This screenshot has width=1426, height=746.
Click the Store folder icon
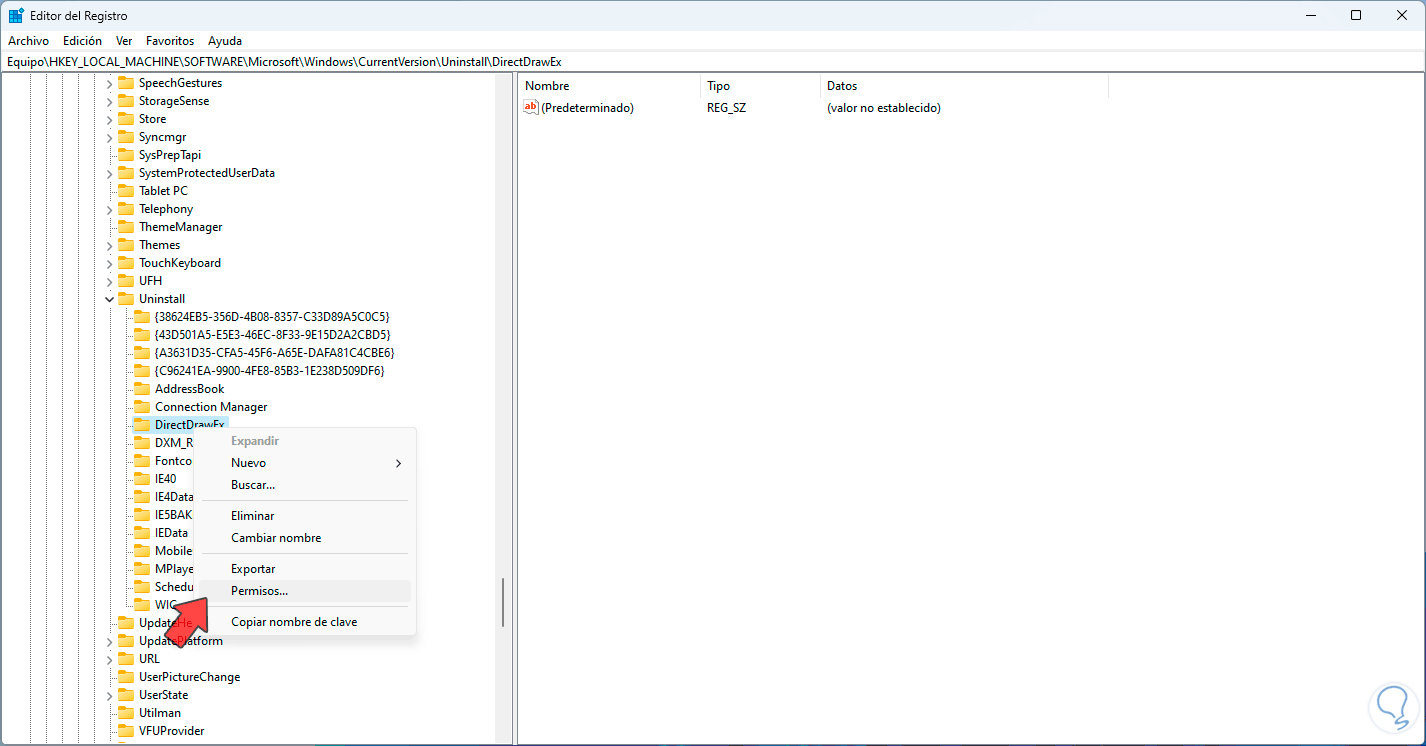[126, 119]
